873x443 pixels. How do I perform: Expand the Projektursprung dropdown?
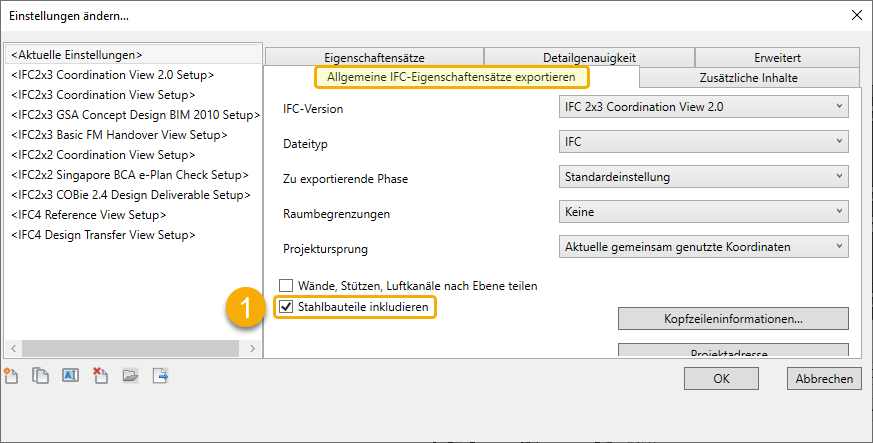pyautogui.click(x=703, y=246)
